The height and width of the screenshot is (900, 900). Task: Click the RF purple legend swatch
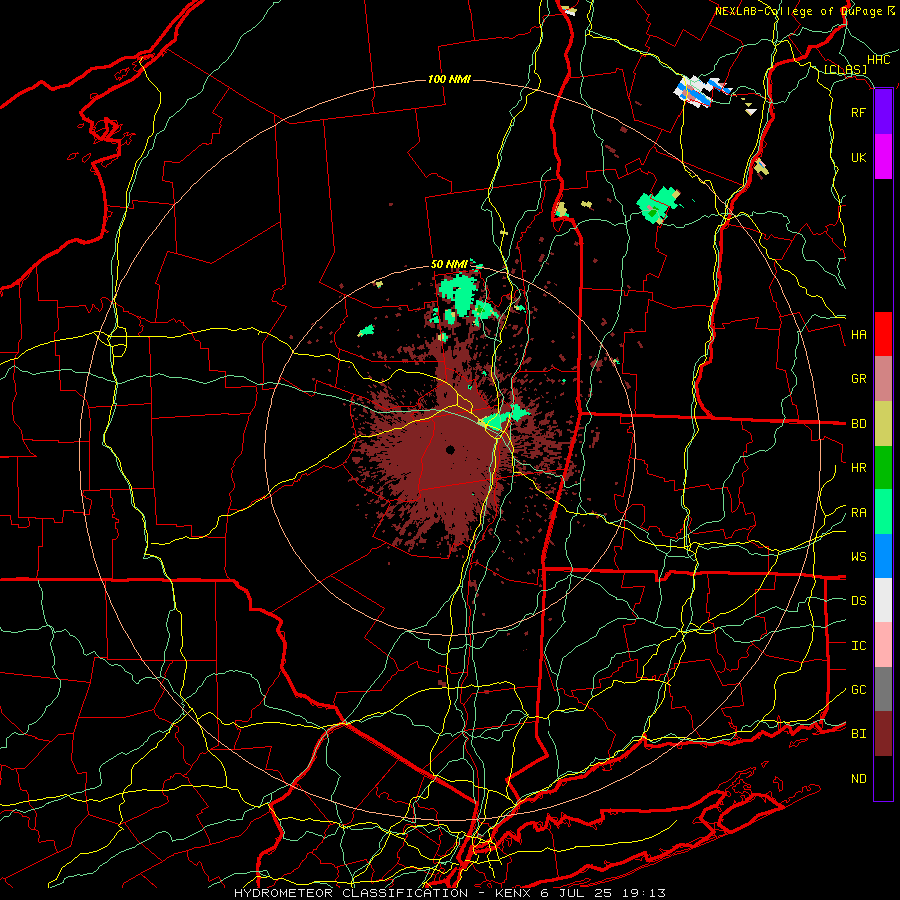click(883, 112)
